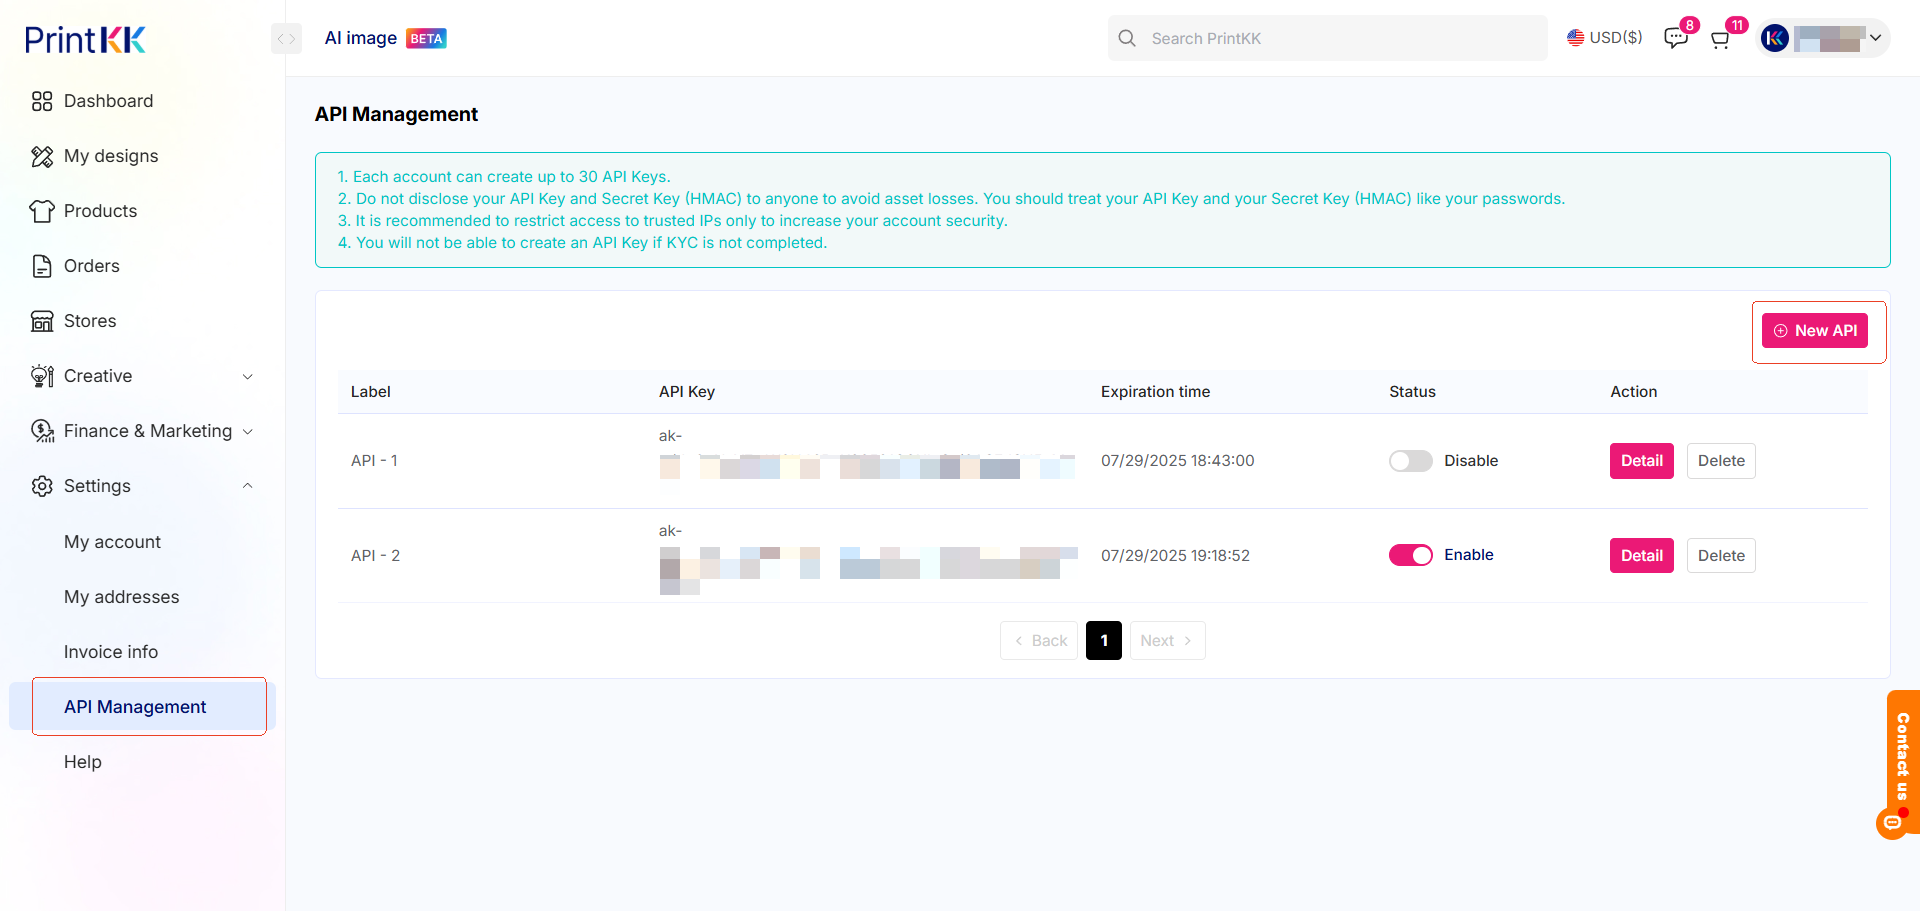Open the shopping cart icon

(1720, 40)
